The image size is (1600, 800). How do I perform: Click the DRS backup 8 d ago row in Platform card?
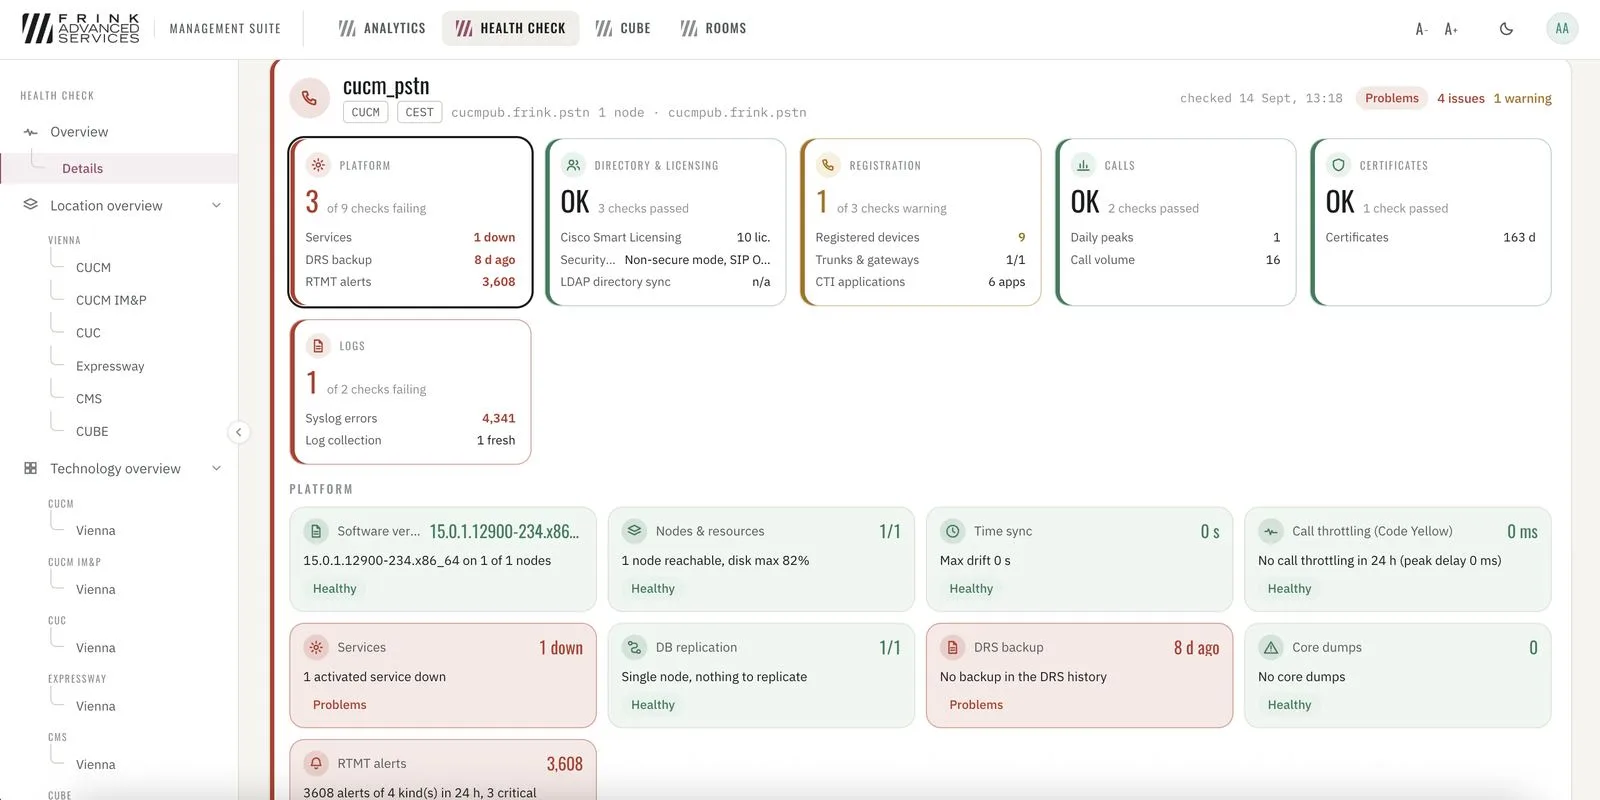[410, 260]
